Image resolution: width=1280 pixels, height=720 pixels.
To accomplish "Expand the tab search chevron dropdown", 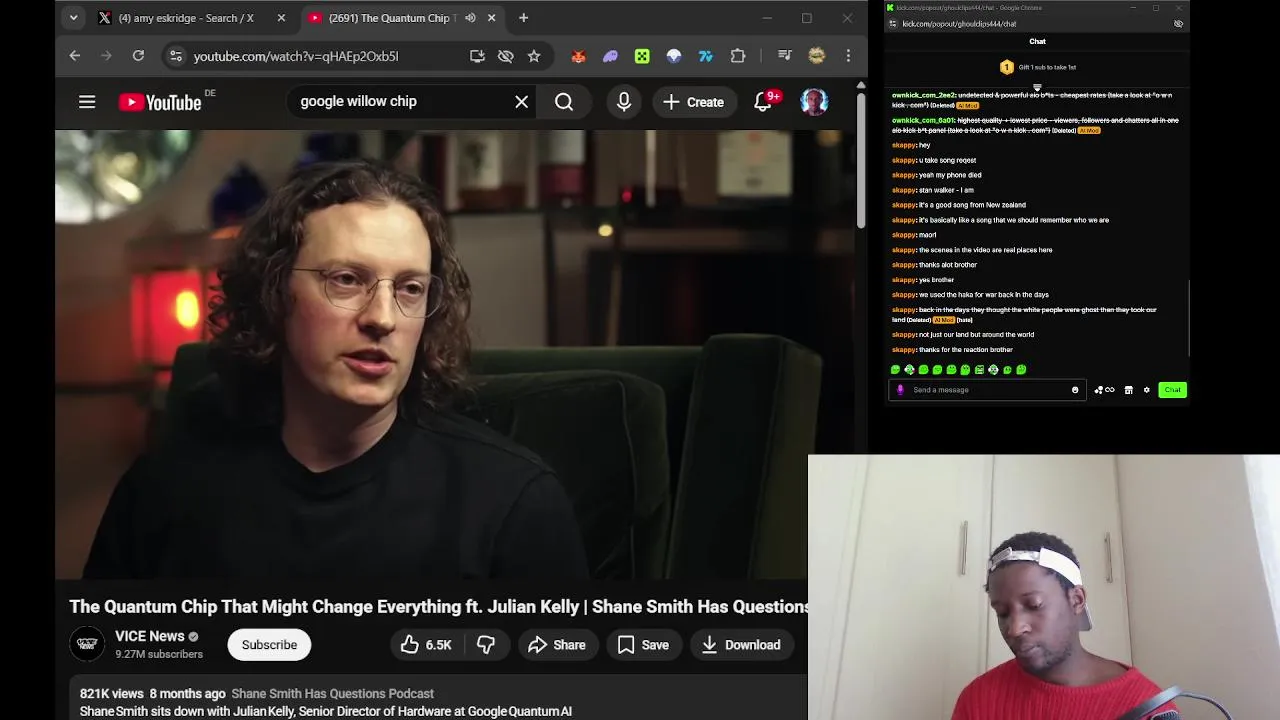I will tap(73, 18).
